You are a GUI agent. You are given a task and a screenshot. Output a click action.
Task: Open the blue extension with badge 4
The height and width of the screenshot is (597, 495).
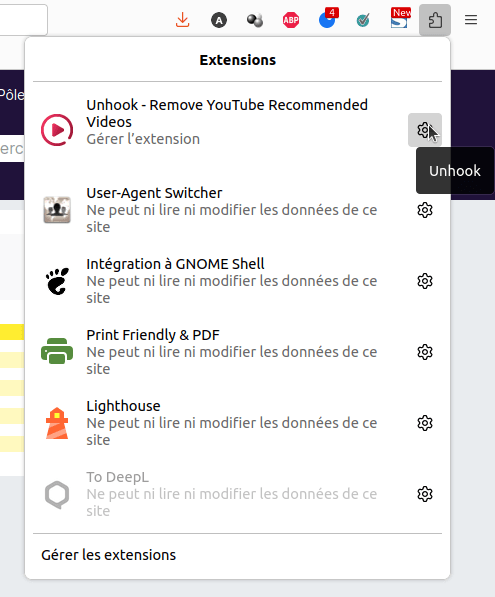tap(327, 19)
